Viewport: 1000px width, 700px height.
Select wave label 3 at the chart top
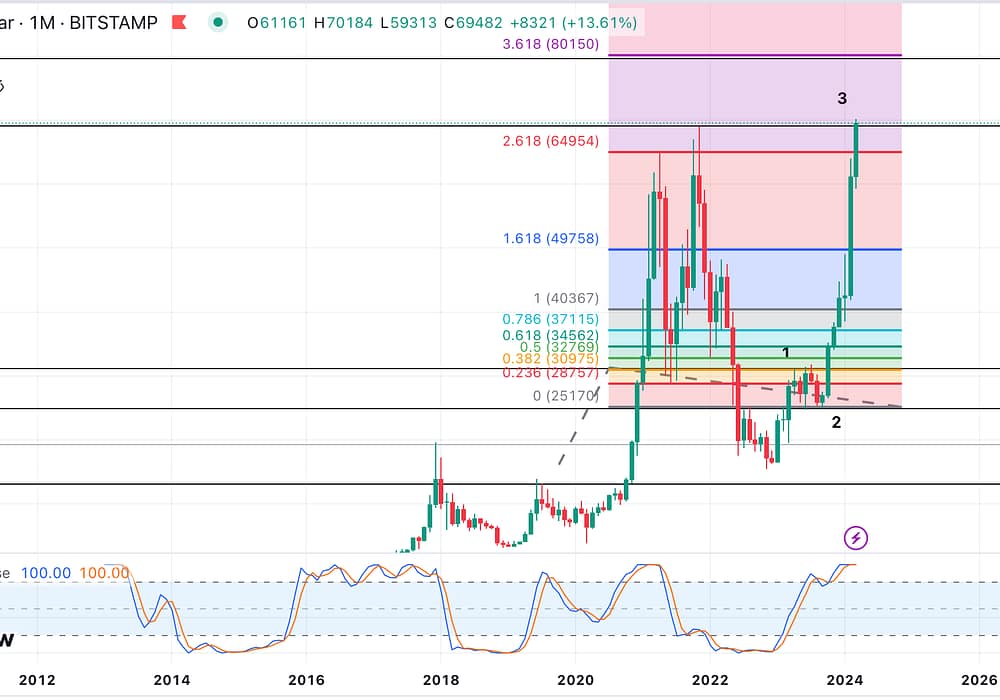pyautogui.click(x=842, y=98)
